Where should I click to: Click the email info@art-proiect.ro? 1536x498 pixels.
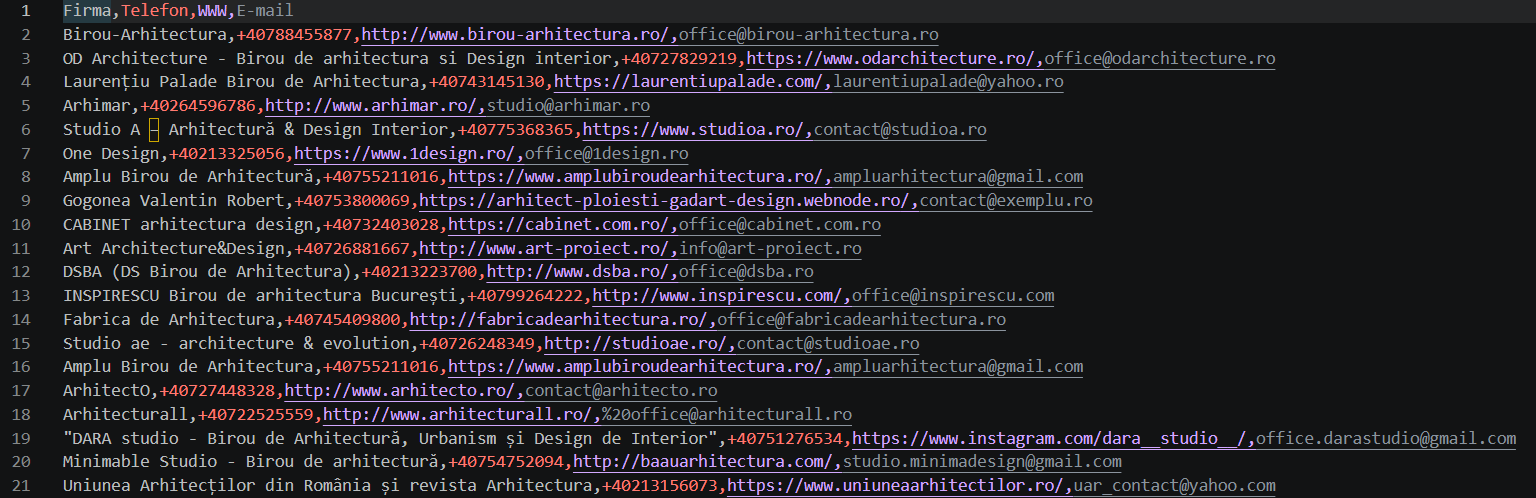click(770, 249)
